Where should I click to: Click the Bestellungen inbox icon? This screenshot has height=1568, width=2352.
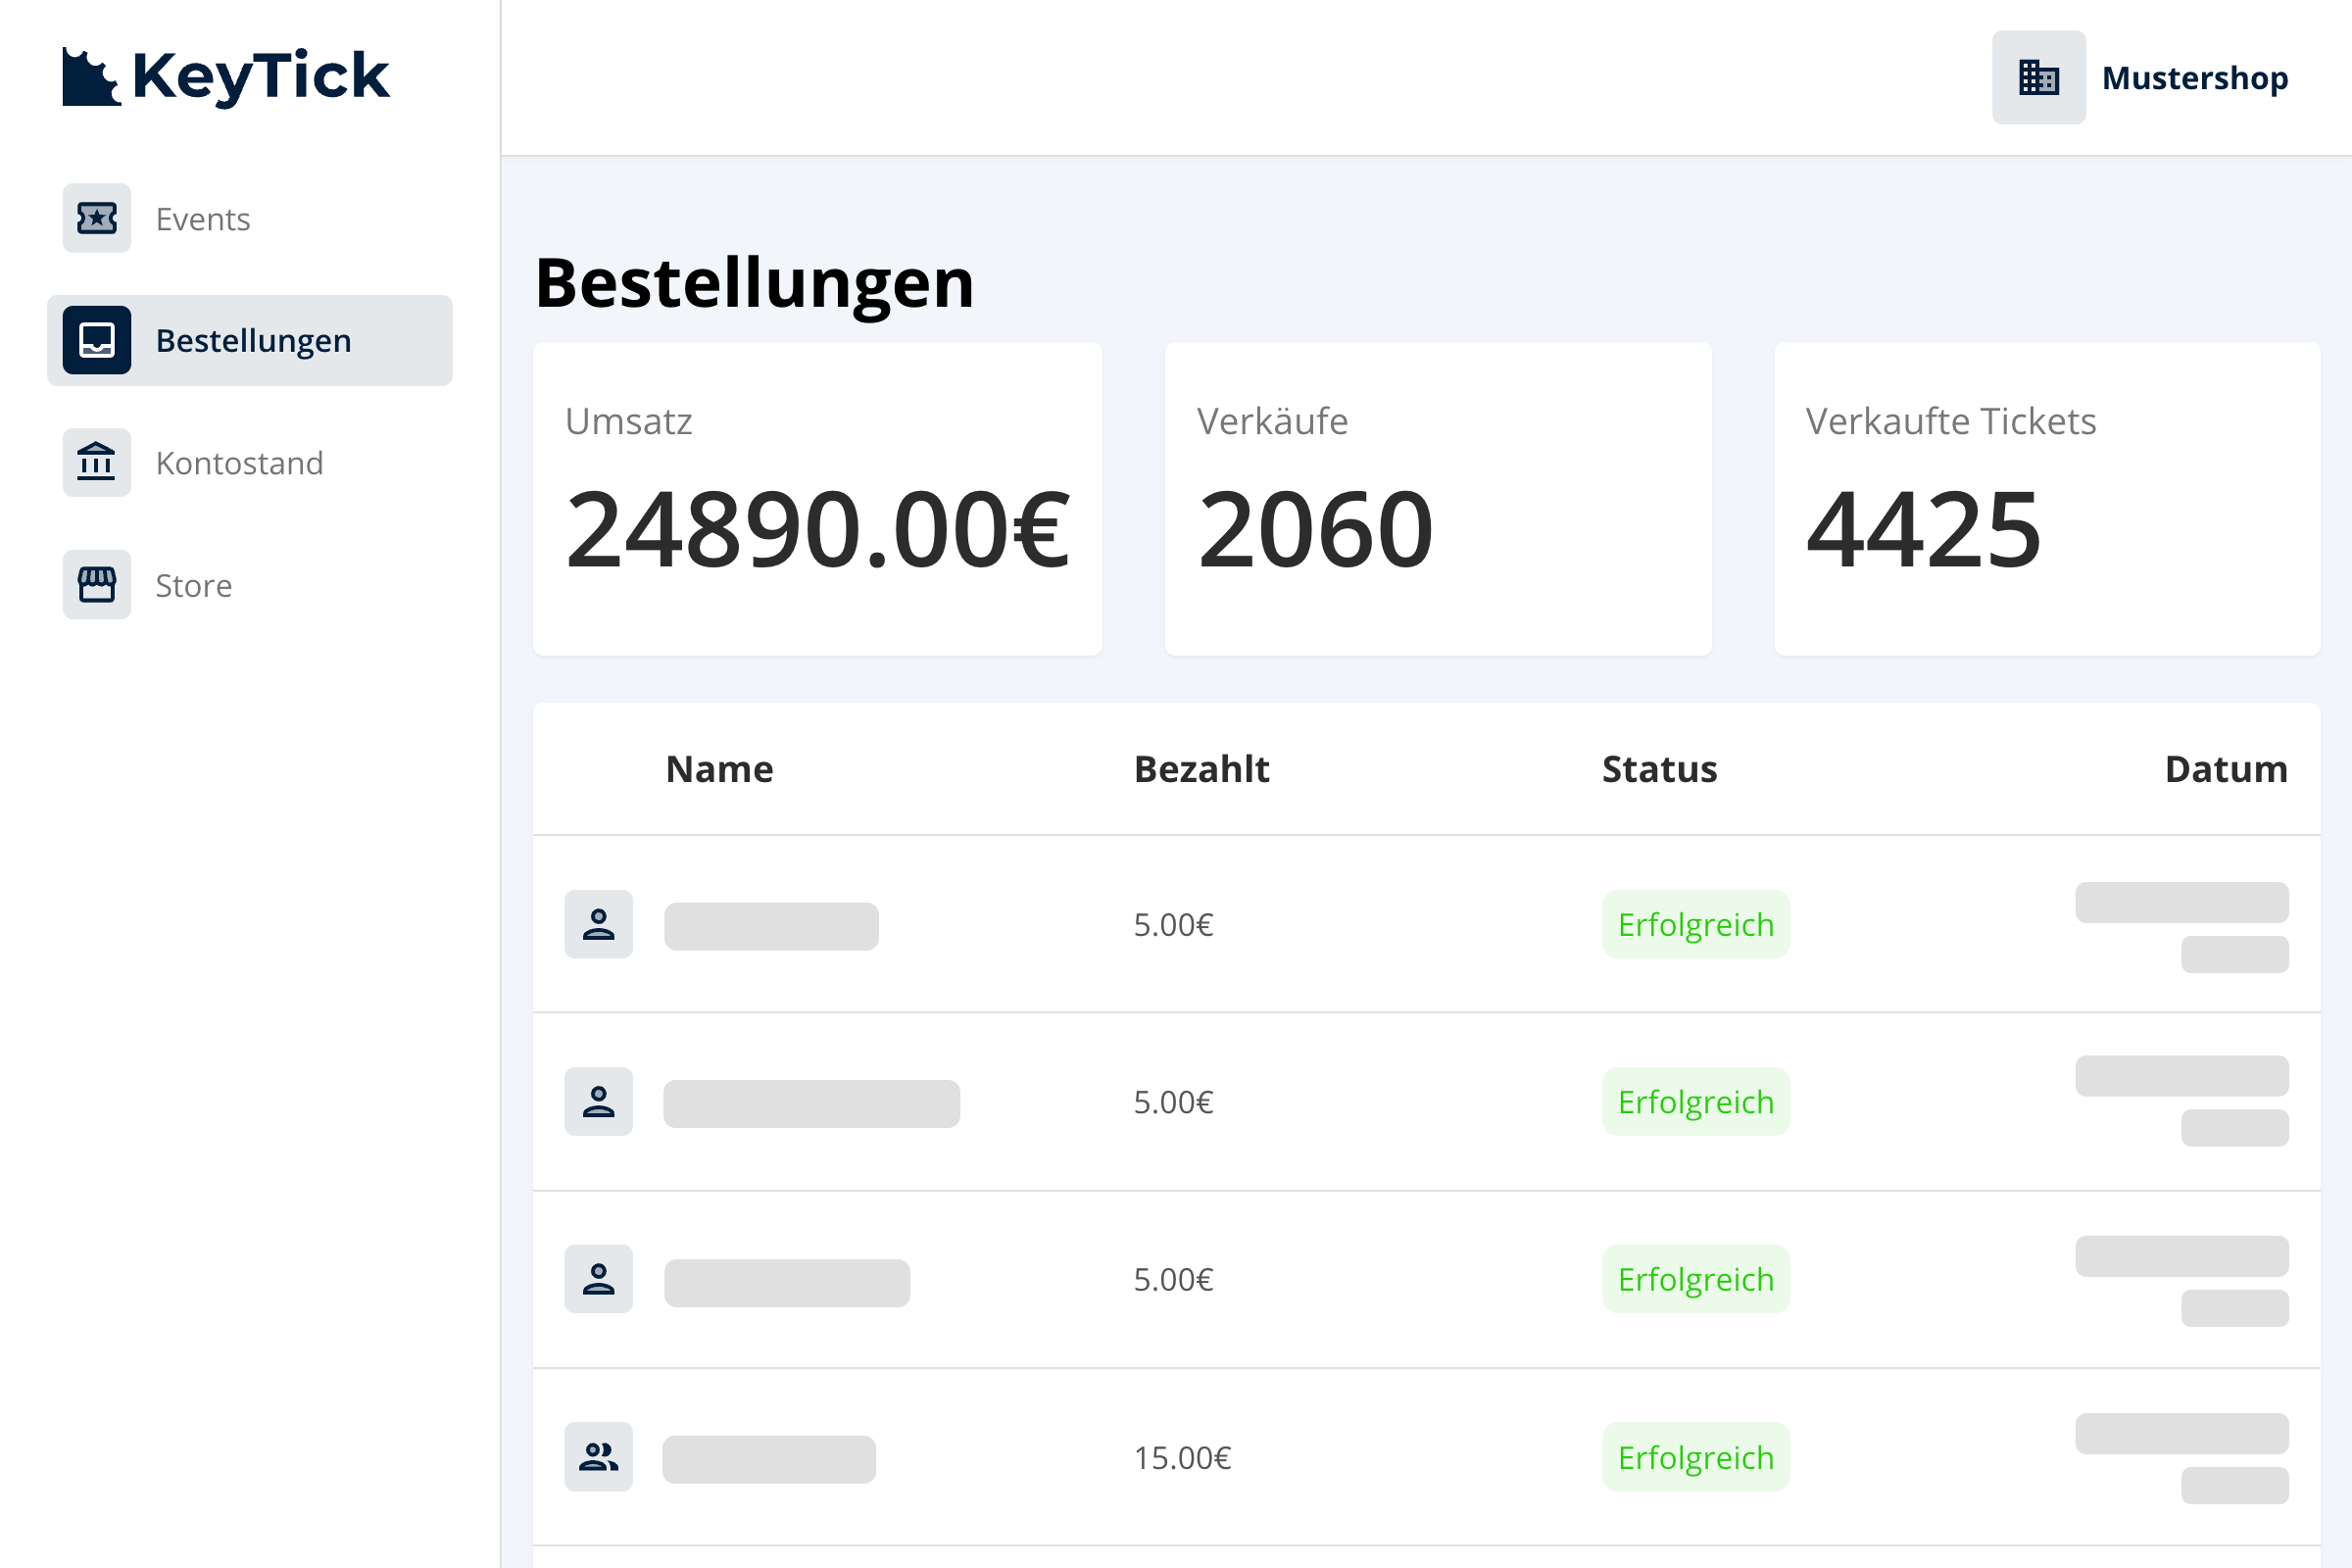(x=97, y=340)
